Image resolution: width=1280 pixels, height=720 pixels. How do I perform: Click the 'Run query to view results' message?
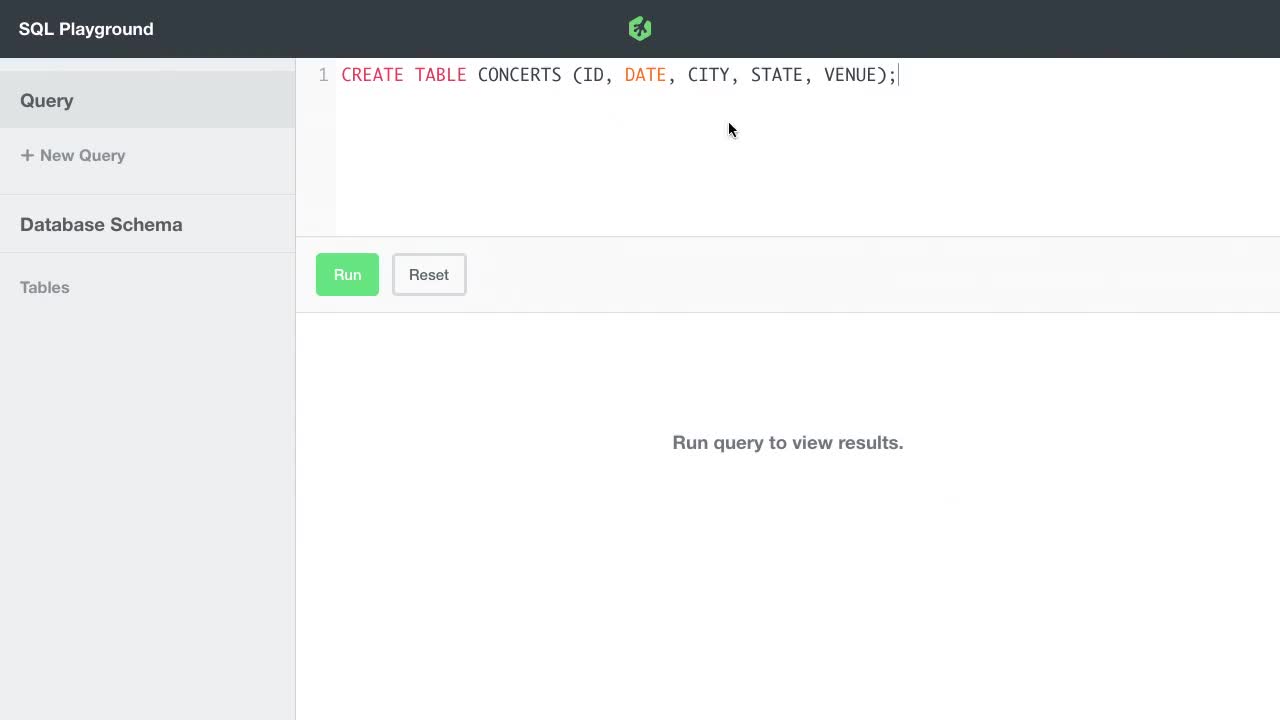point(787,443)
